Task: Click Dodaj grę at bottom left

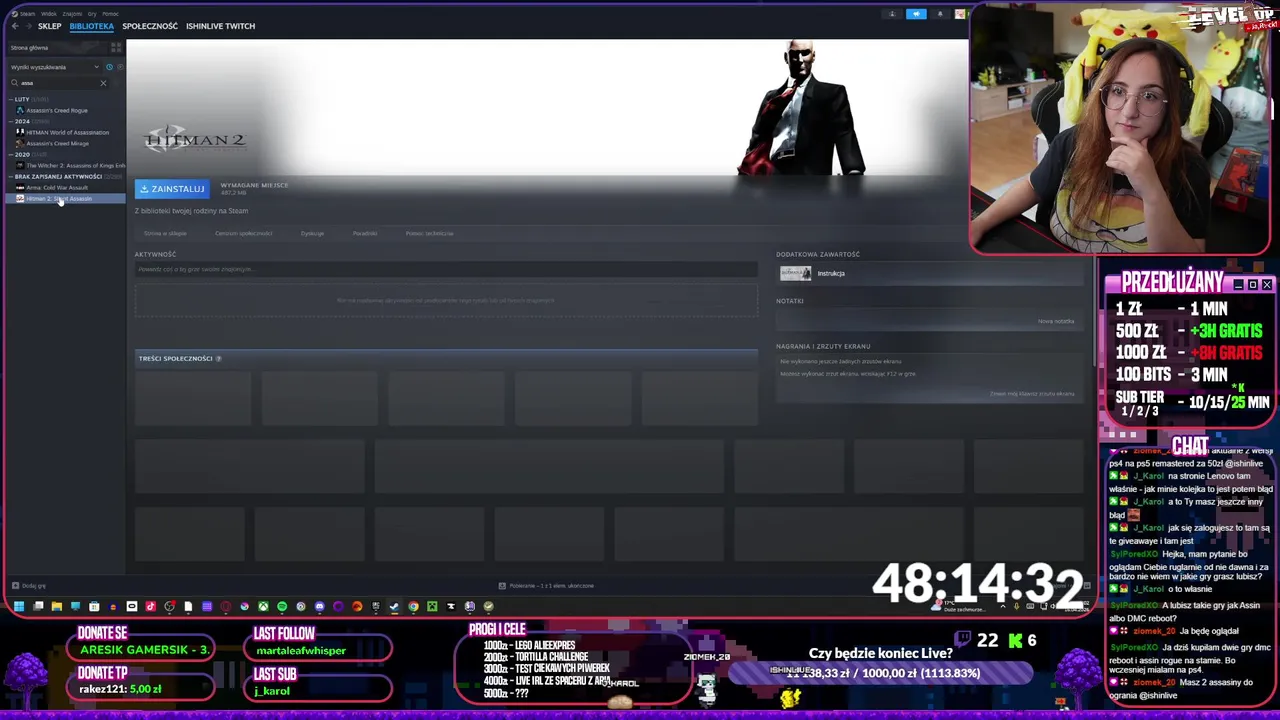Action: 28,585
